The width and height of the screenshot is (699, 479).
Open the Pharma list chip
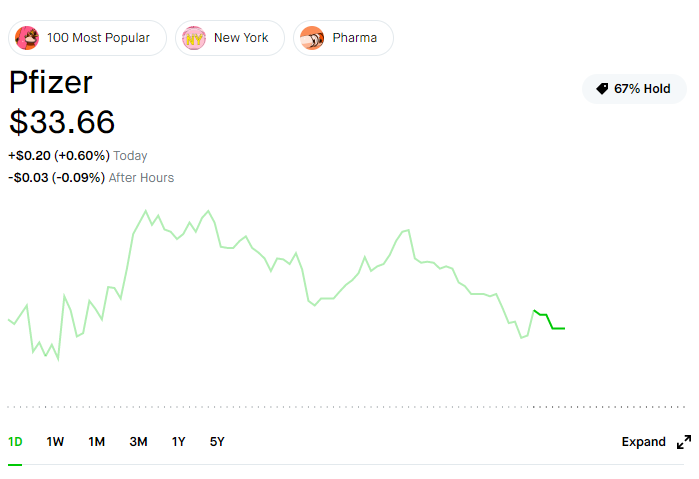[343, 38]
